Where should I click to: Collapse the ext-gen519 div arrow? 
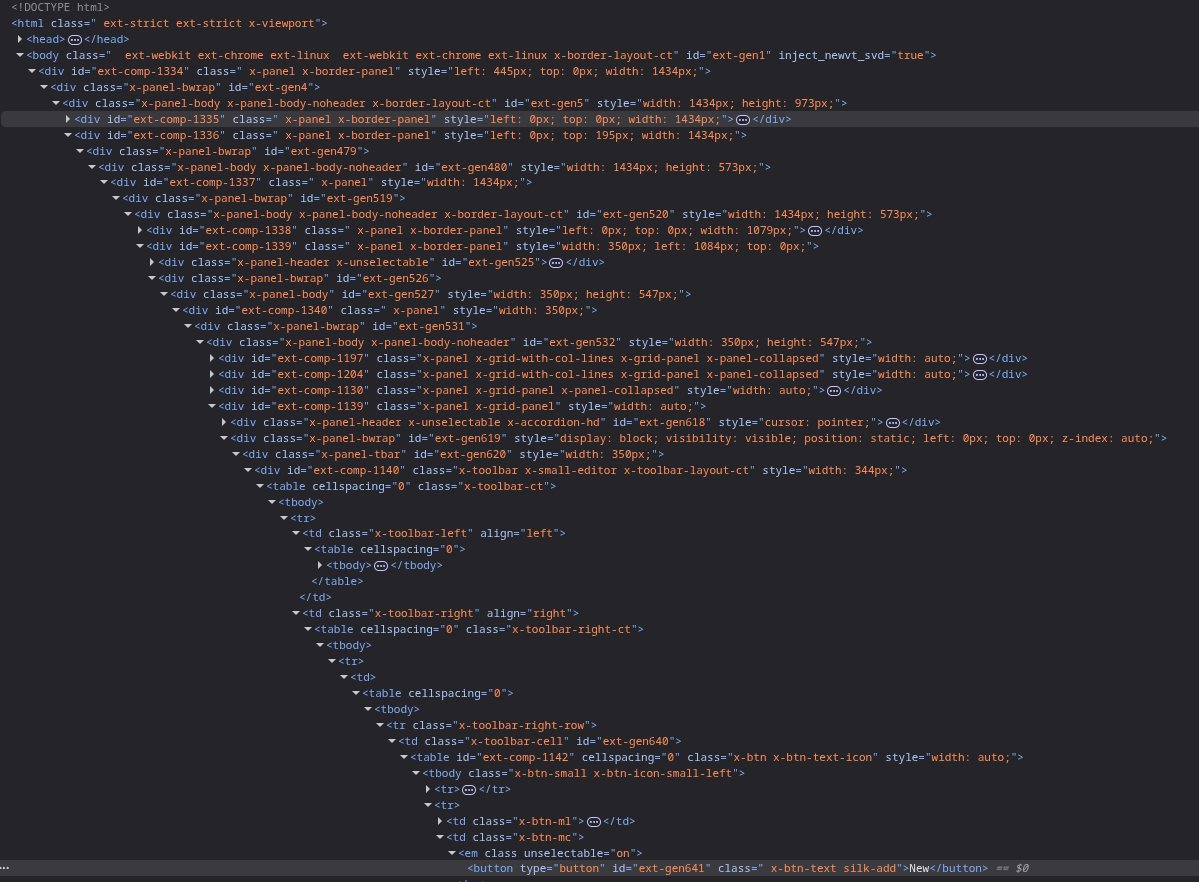[116, 198]
